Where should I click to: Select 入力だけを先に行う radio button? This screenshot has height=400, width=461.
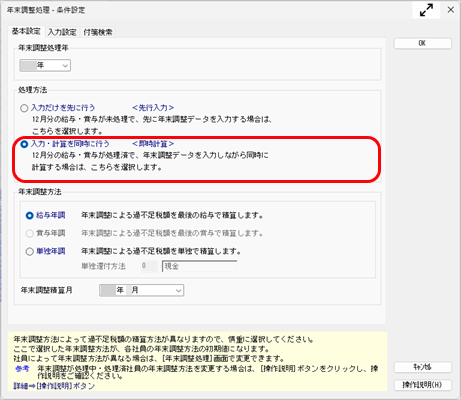tap(24, 108)
